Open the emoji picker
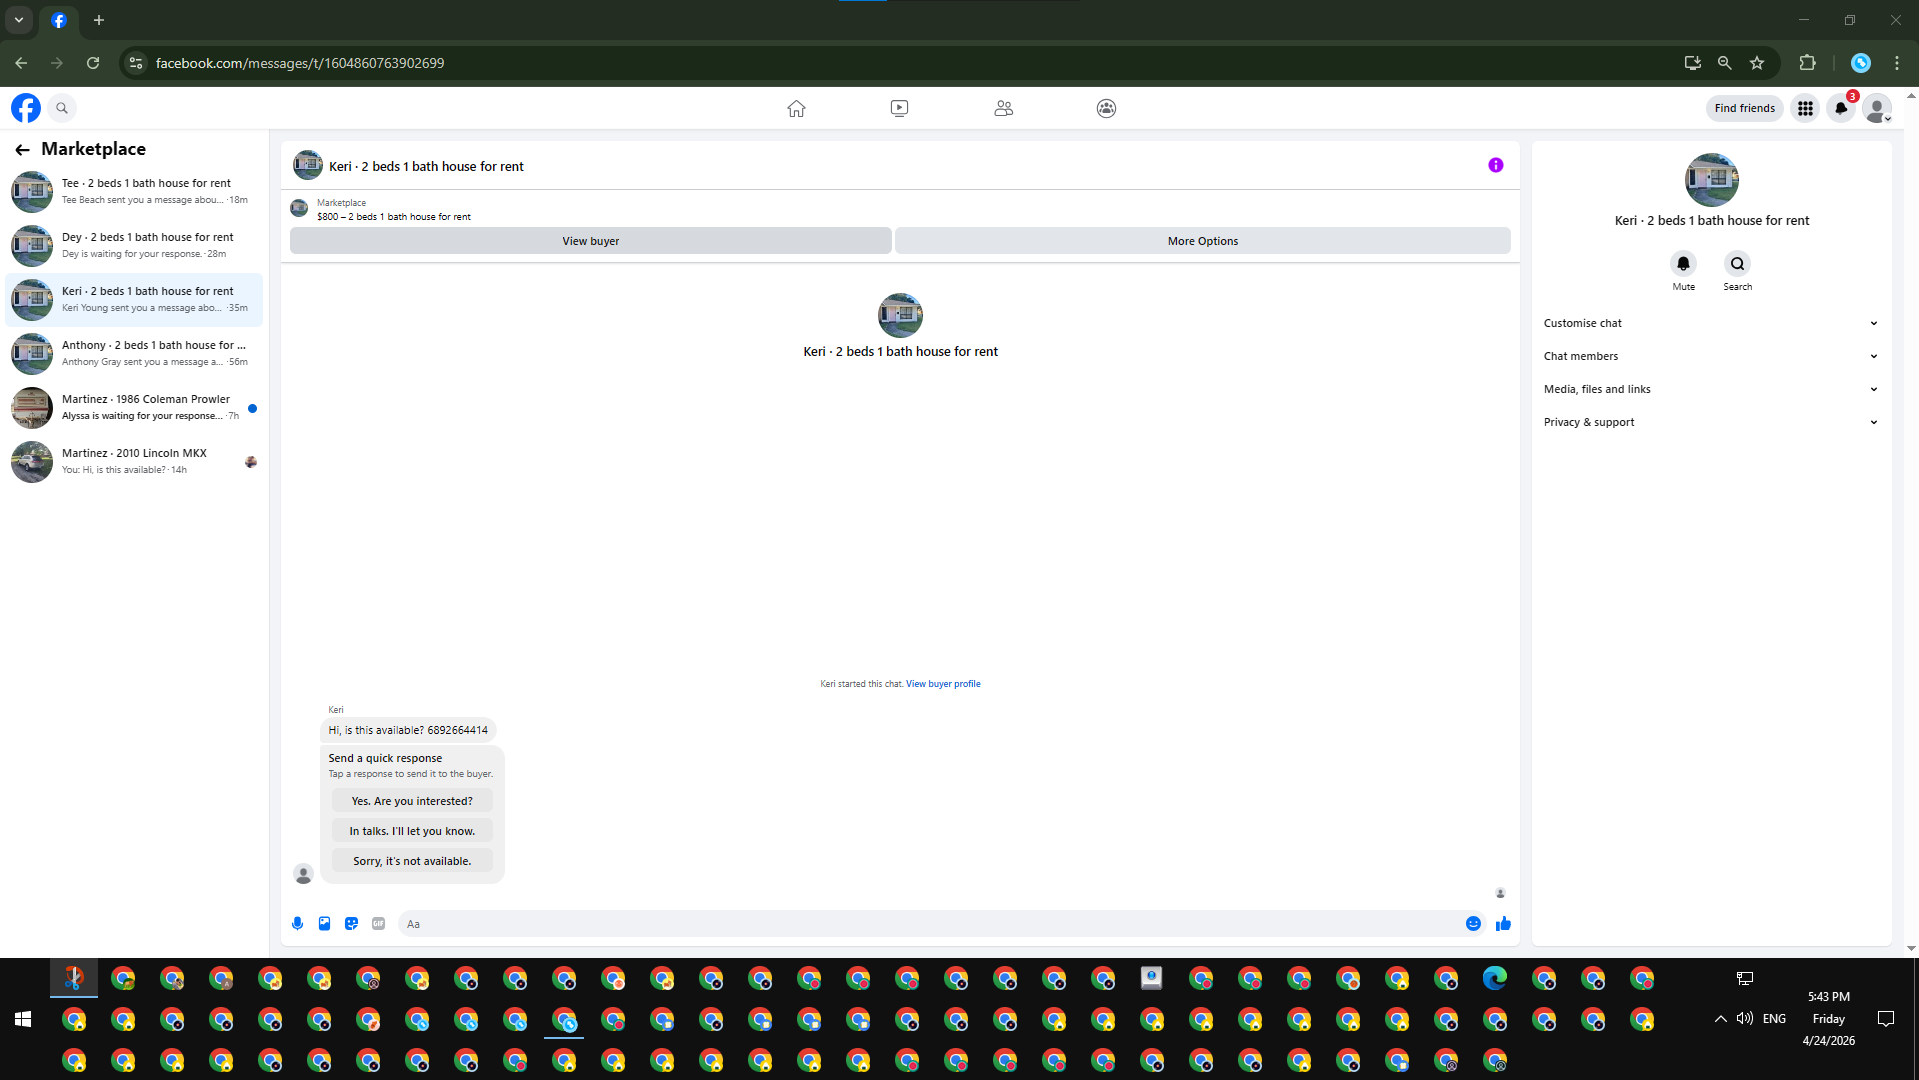 1473,924
